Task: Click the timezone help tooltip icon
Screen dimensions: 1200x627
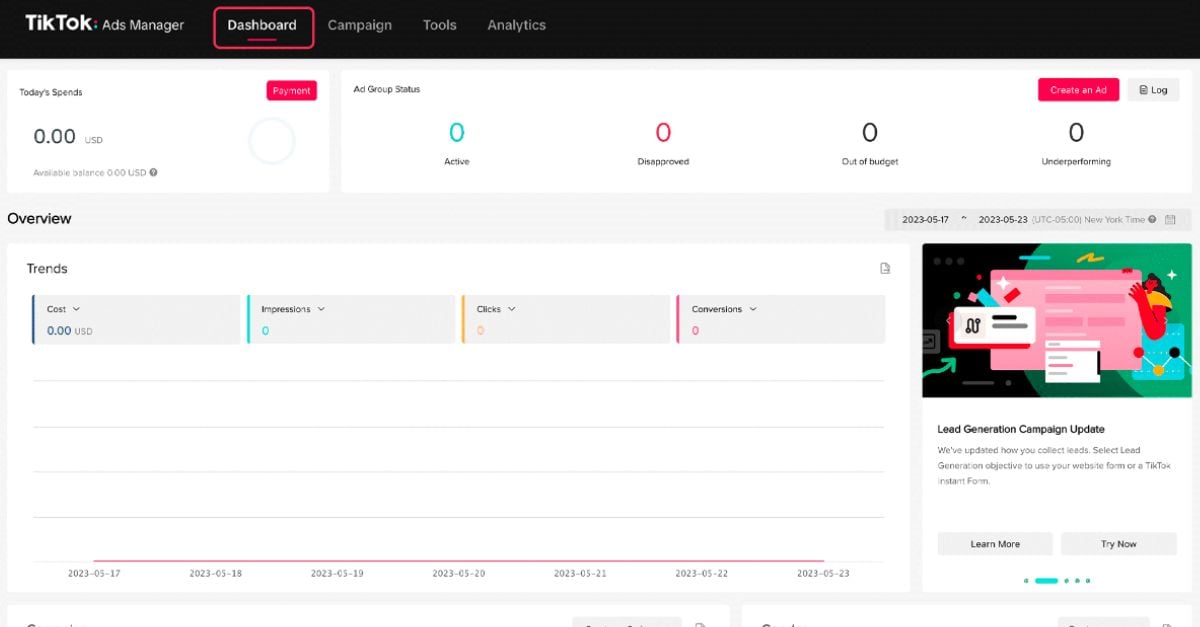Action: tap(1150, 219)
